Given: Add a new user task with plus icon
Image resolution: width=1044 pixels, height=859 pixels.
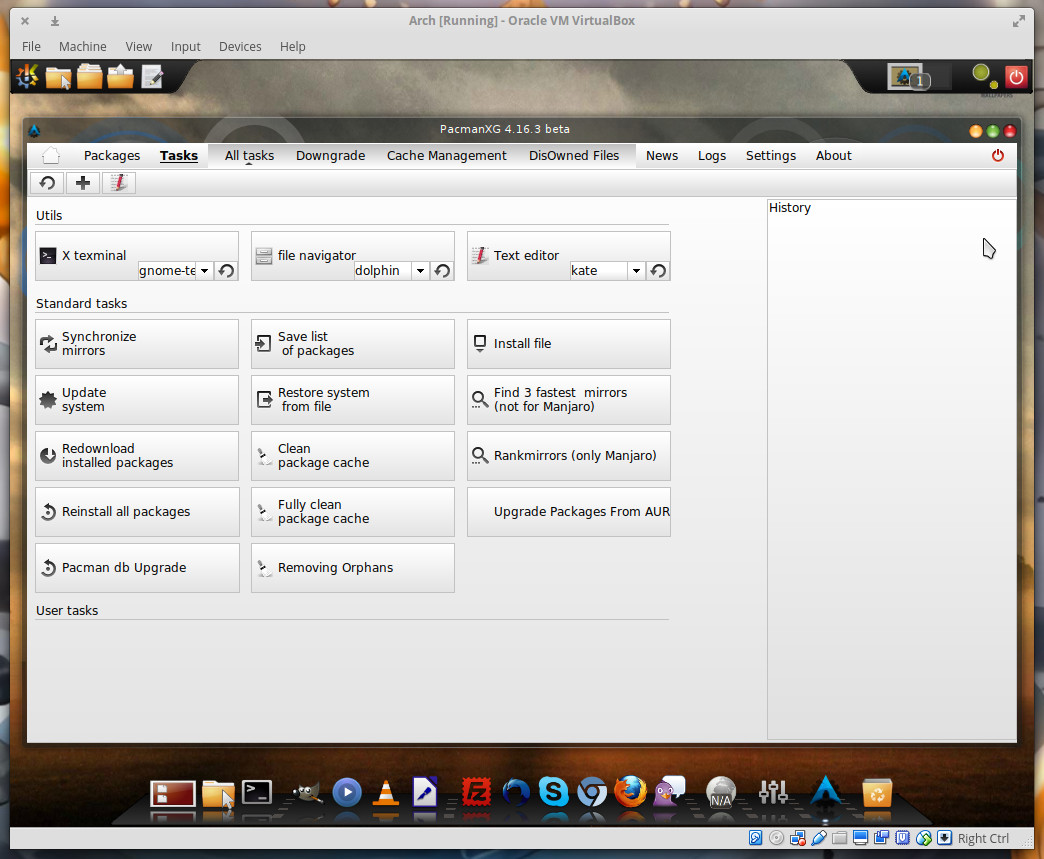Looking at the screenshot, I should pyautogui.click(x=83, y=182).
